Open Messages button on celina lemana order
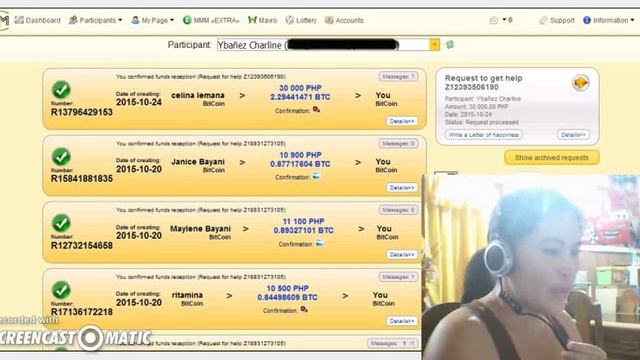The height and width of the screenshot is (360, 640). [398, 76]
